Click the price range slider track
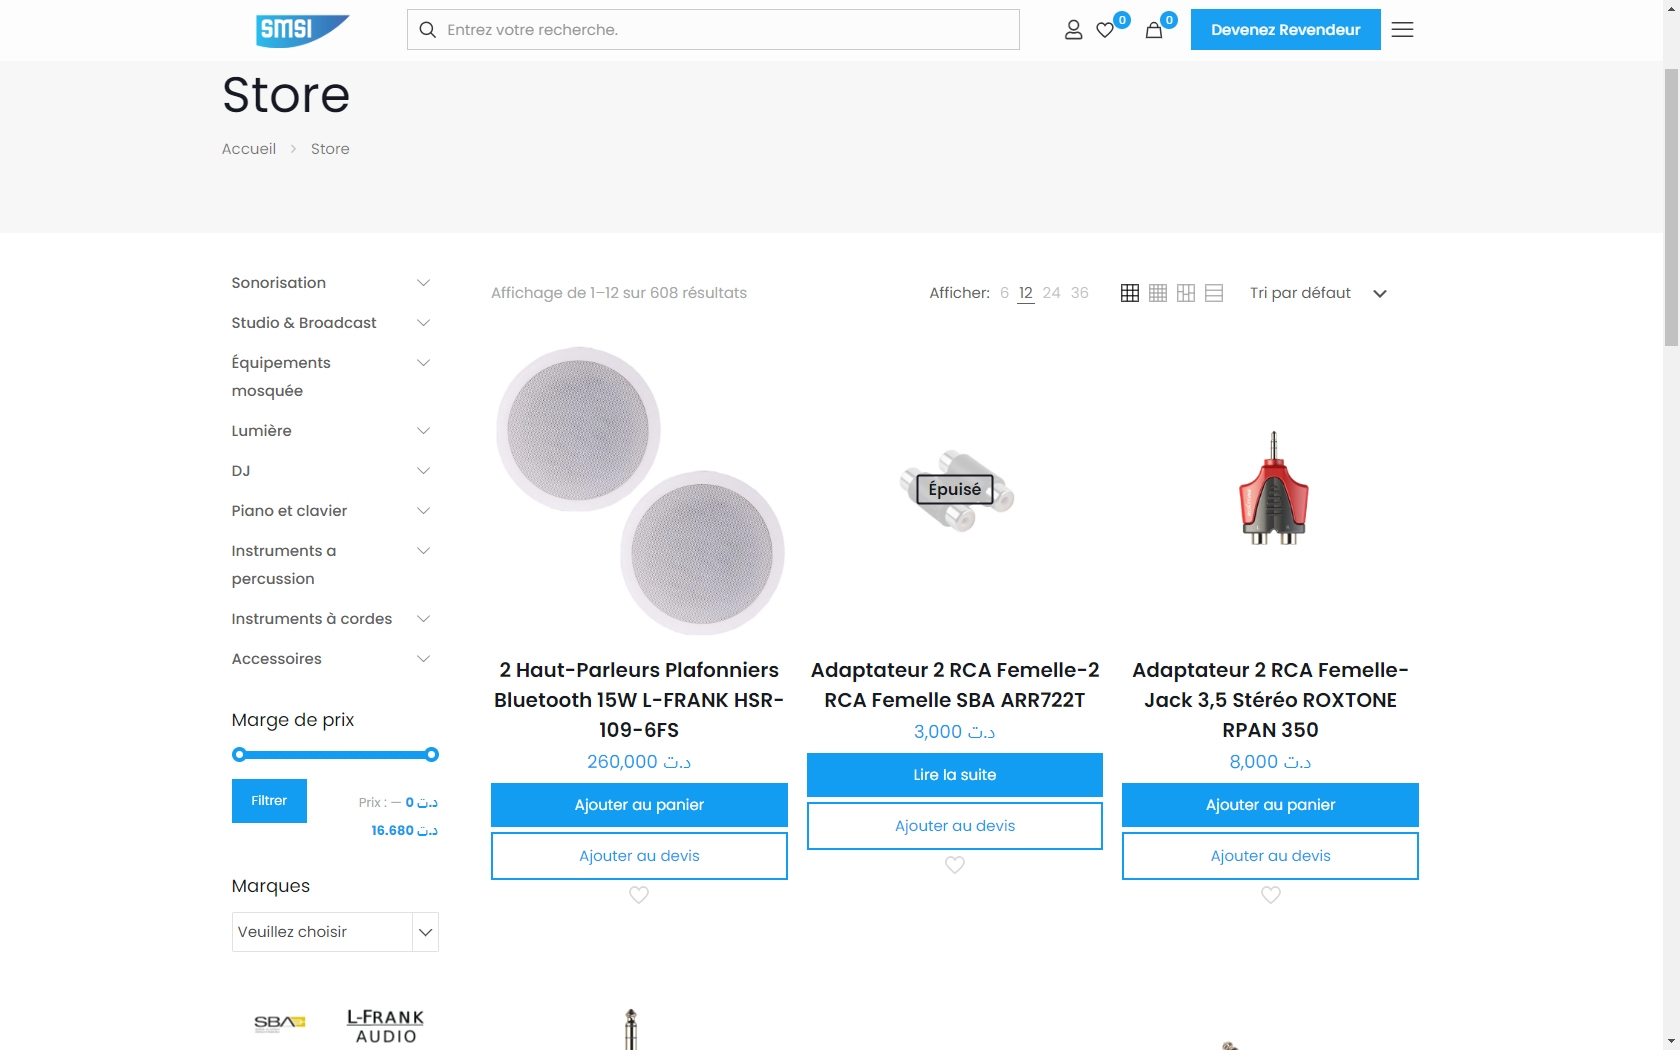 click(335, 755)
